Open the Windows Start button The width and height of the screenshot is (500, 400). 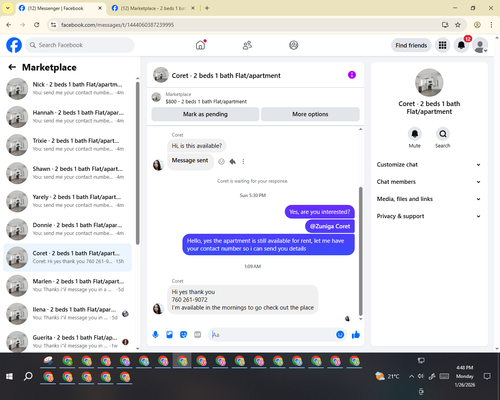point(9,376)
